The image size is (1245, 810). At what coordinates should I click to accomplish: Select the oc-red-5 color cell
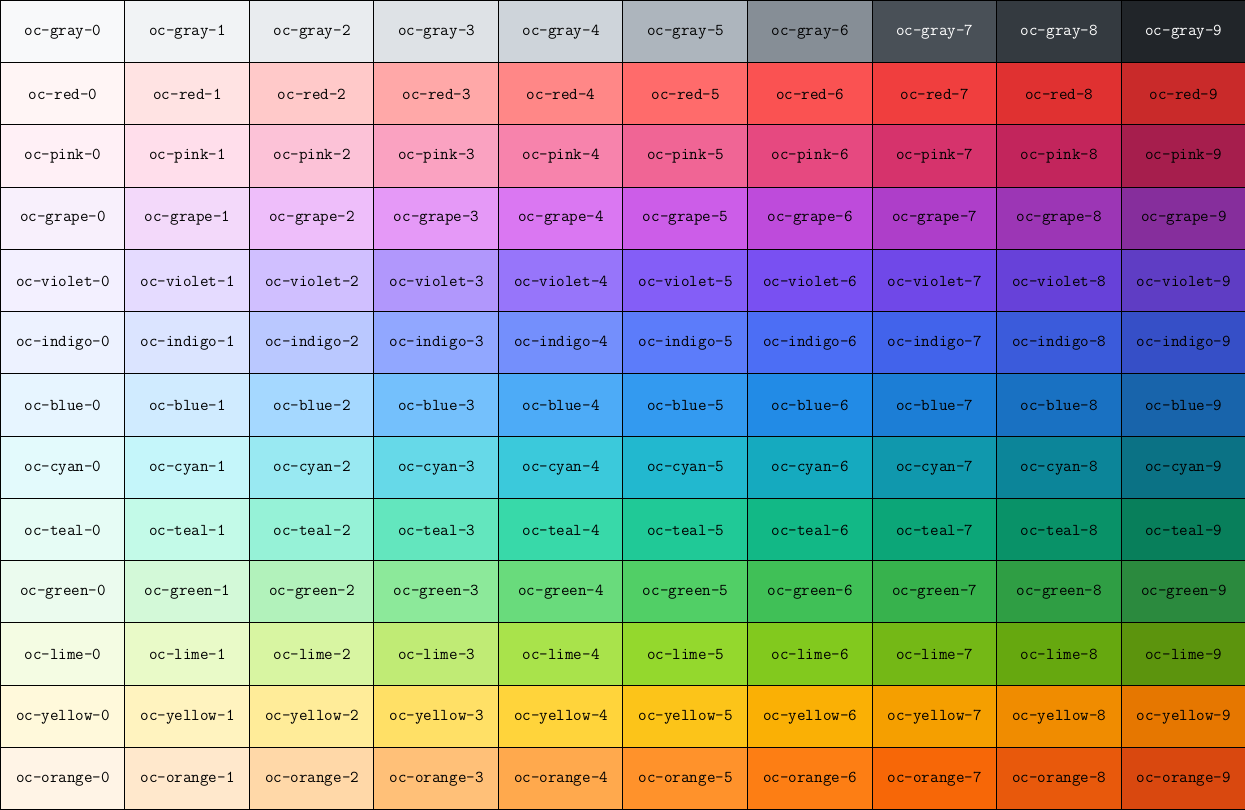point(684,94)
